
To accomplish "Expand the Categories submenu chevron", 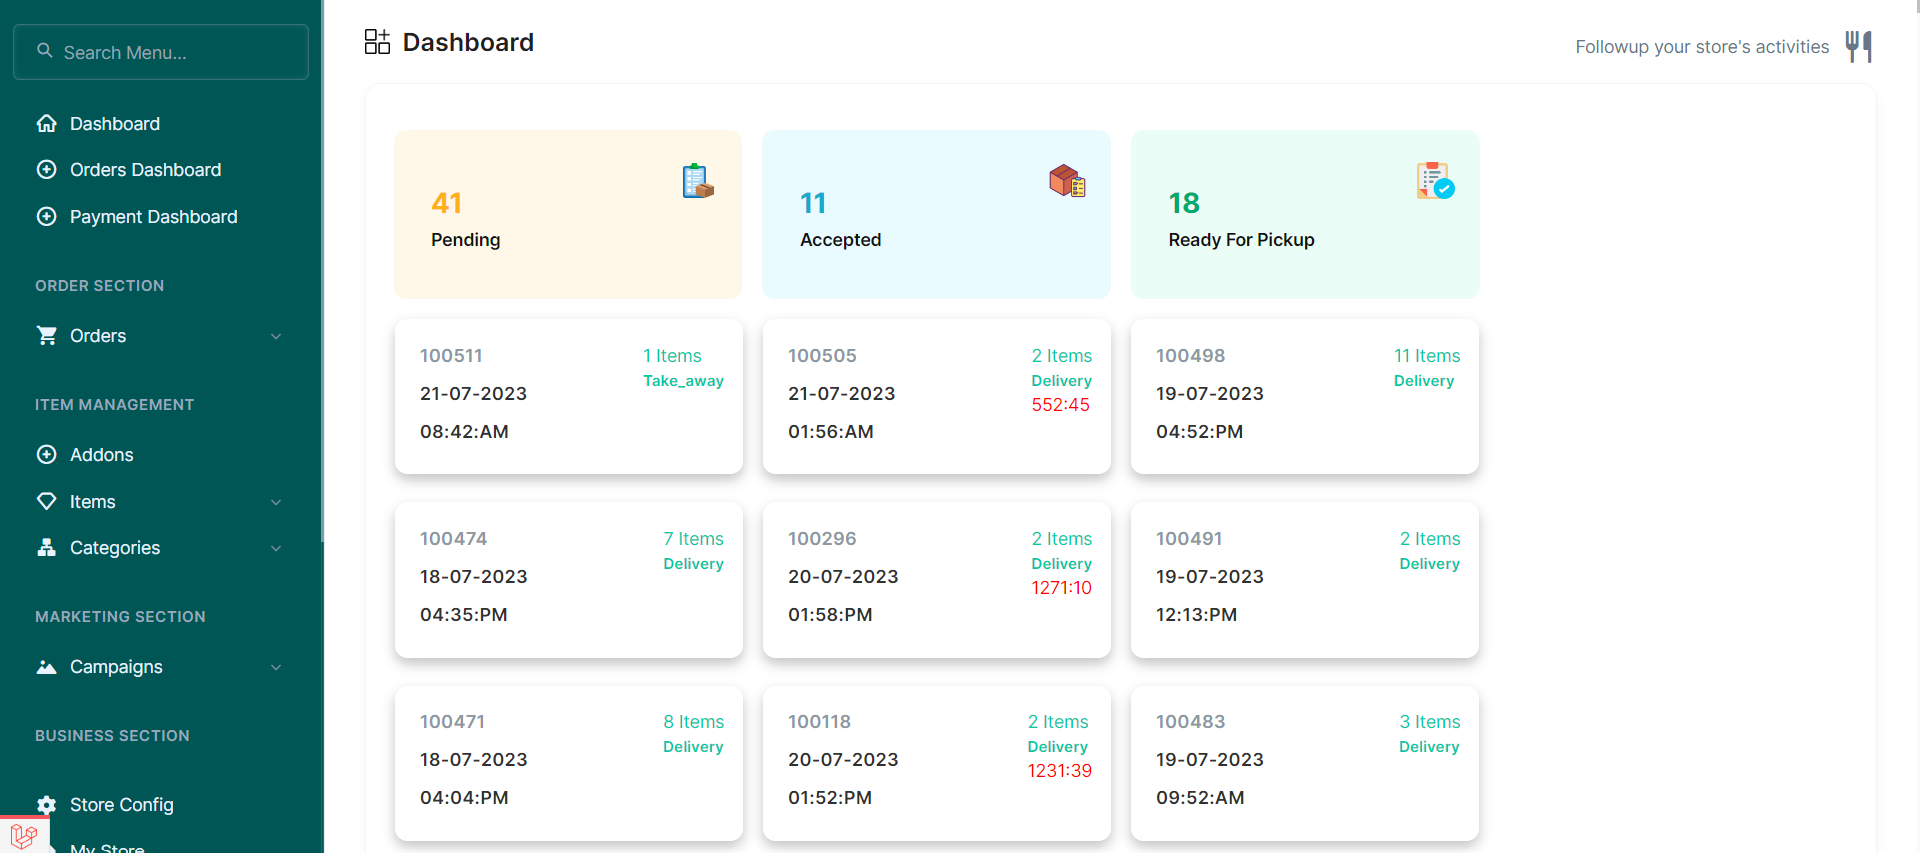I will pos(276,548).
